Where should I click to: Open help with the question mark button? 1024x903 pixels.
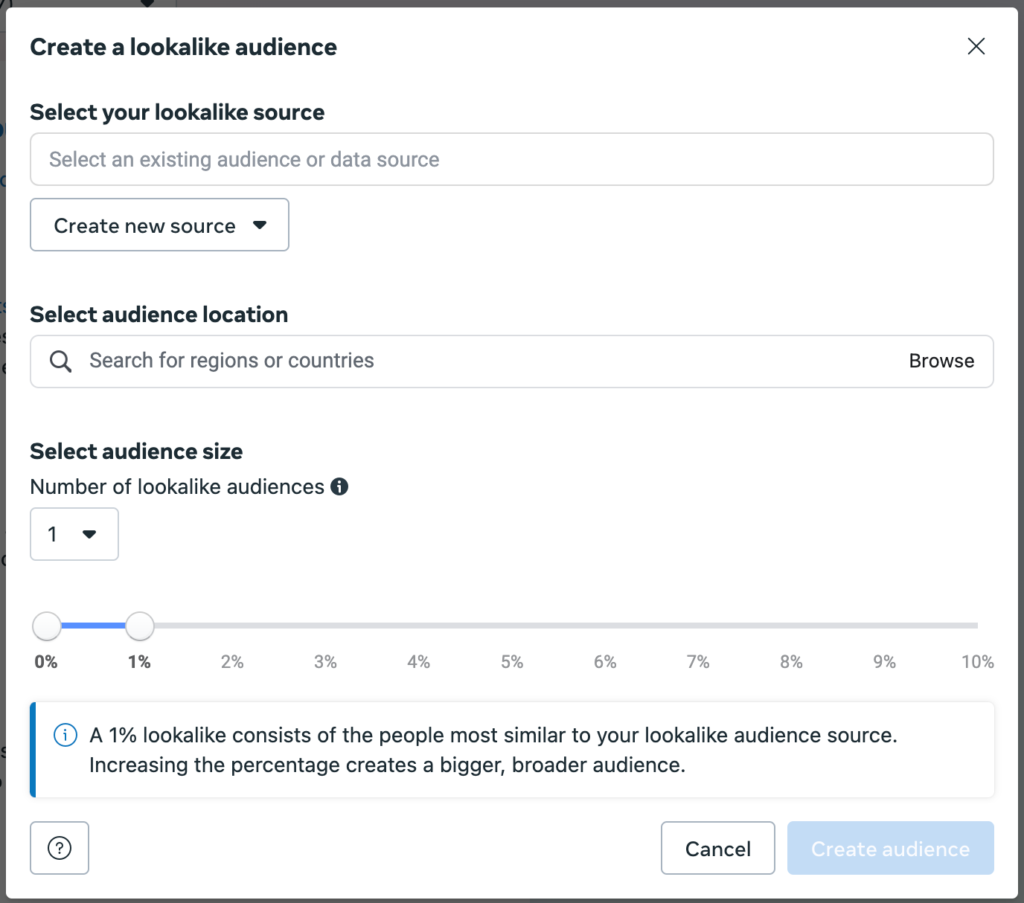coord(60,848)
